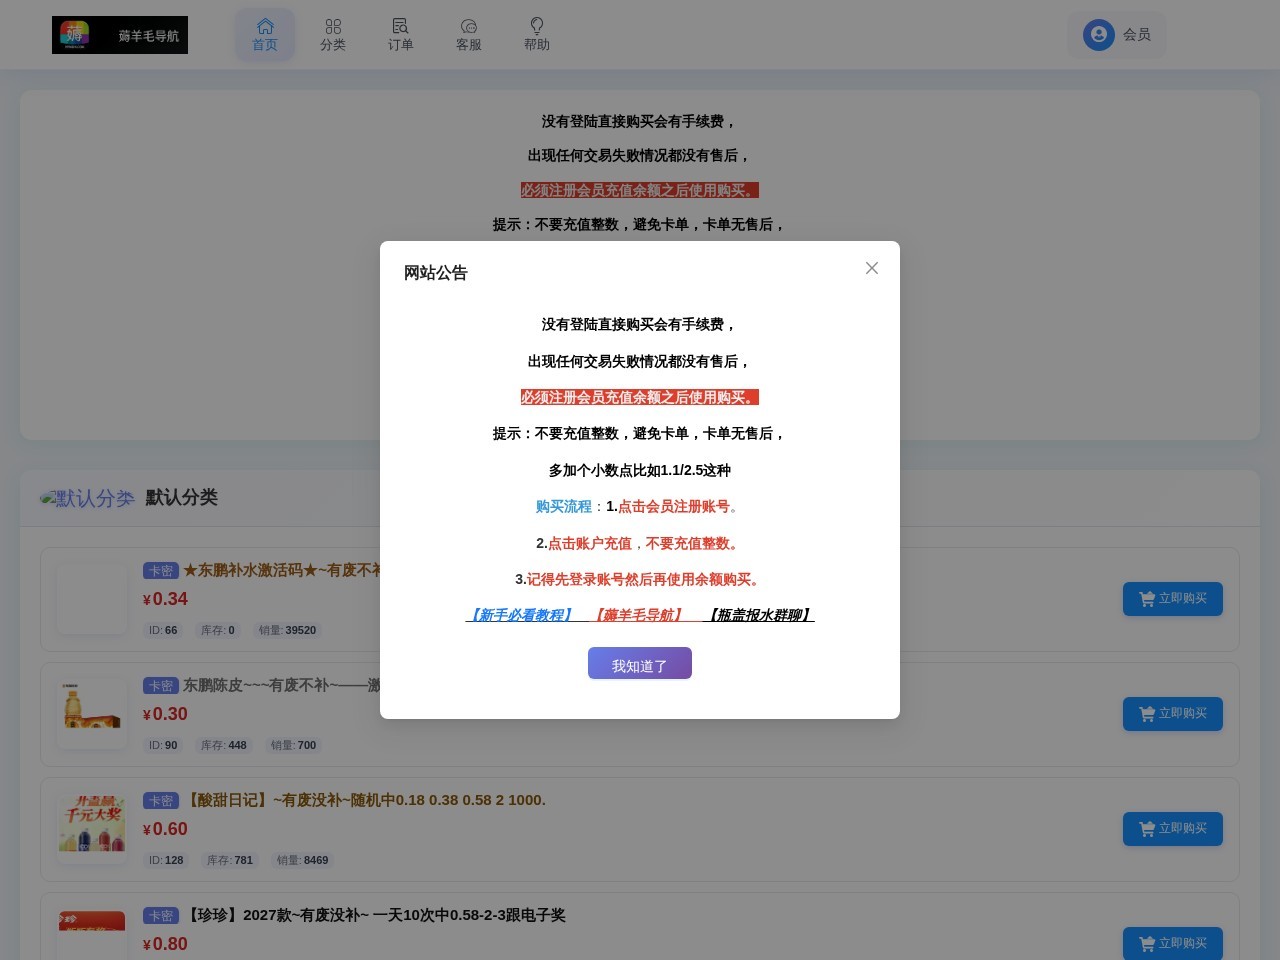Image resolution: width=1280 pixels, height=960 pixels.
Task: Open the 薅羊毛导航 link in dialog
Action: click(x=638, y=615)
